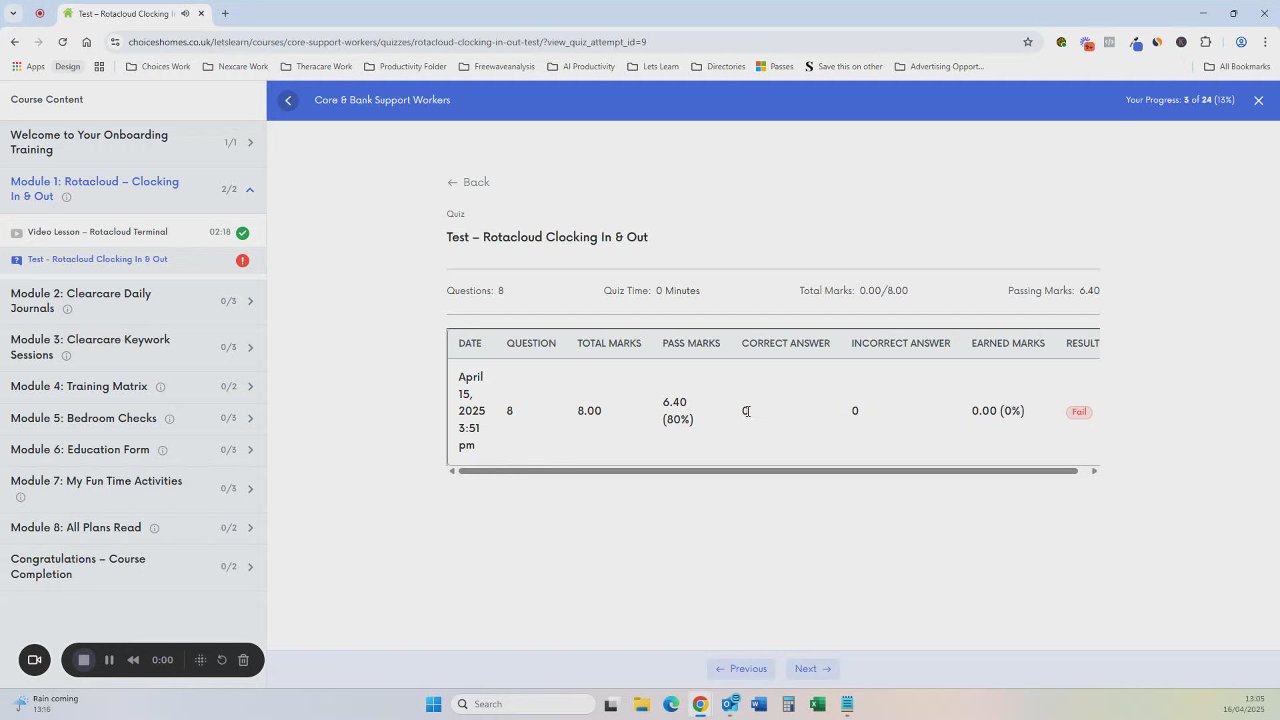The width and height of the screenshot is (1280, 720).
Task: Open the Design bookmark
Action: [x=68, y=67]
